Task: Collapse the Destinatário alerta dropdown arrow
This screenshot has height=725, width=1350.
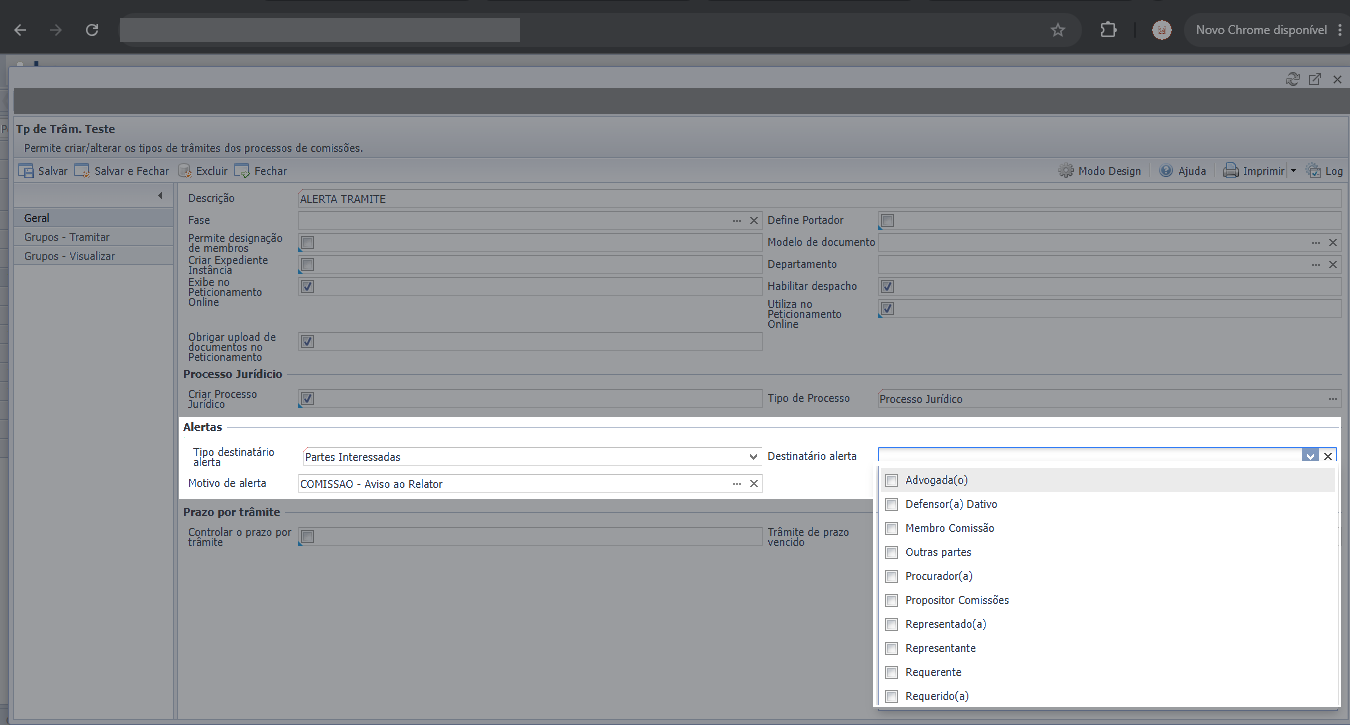Action: (1311, 456)
